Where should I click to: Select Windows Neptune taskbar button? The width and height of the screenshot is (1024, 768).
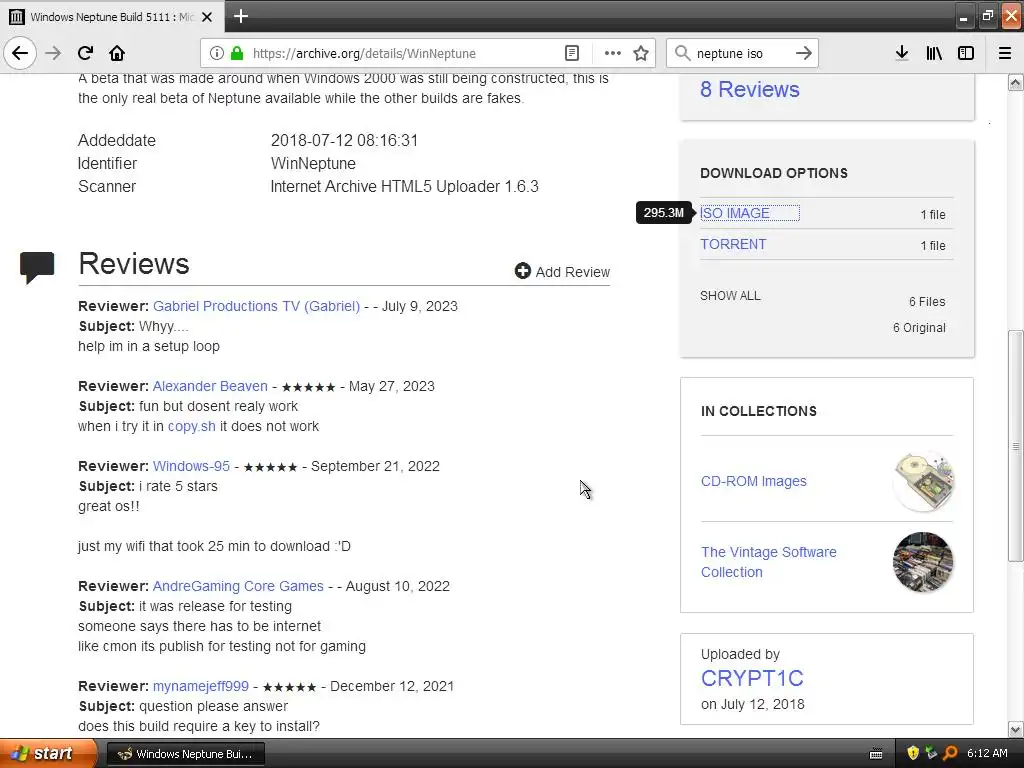click(x=185, y=754)
